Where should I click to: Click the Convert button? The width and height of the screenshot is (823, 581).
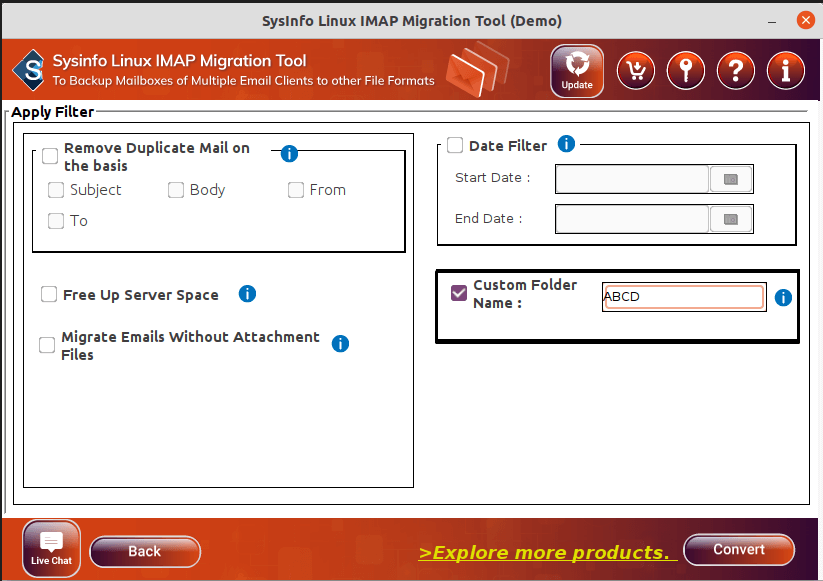click(739, 550)
